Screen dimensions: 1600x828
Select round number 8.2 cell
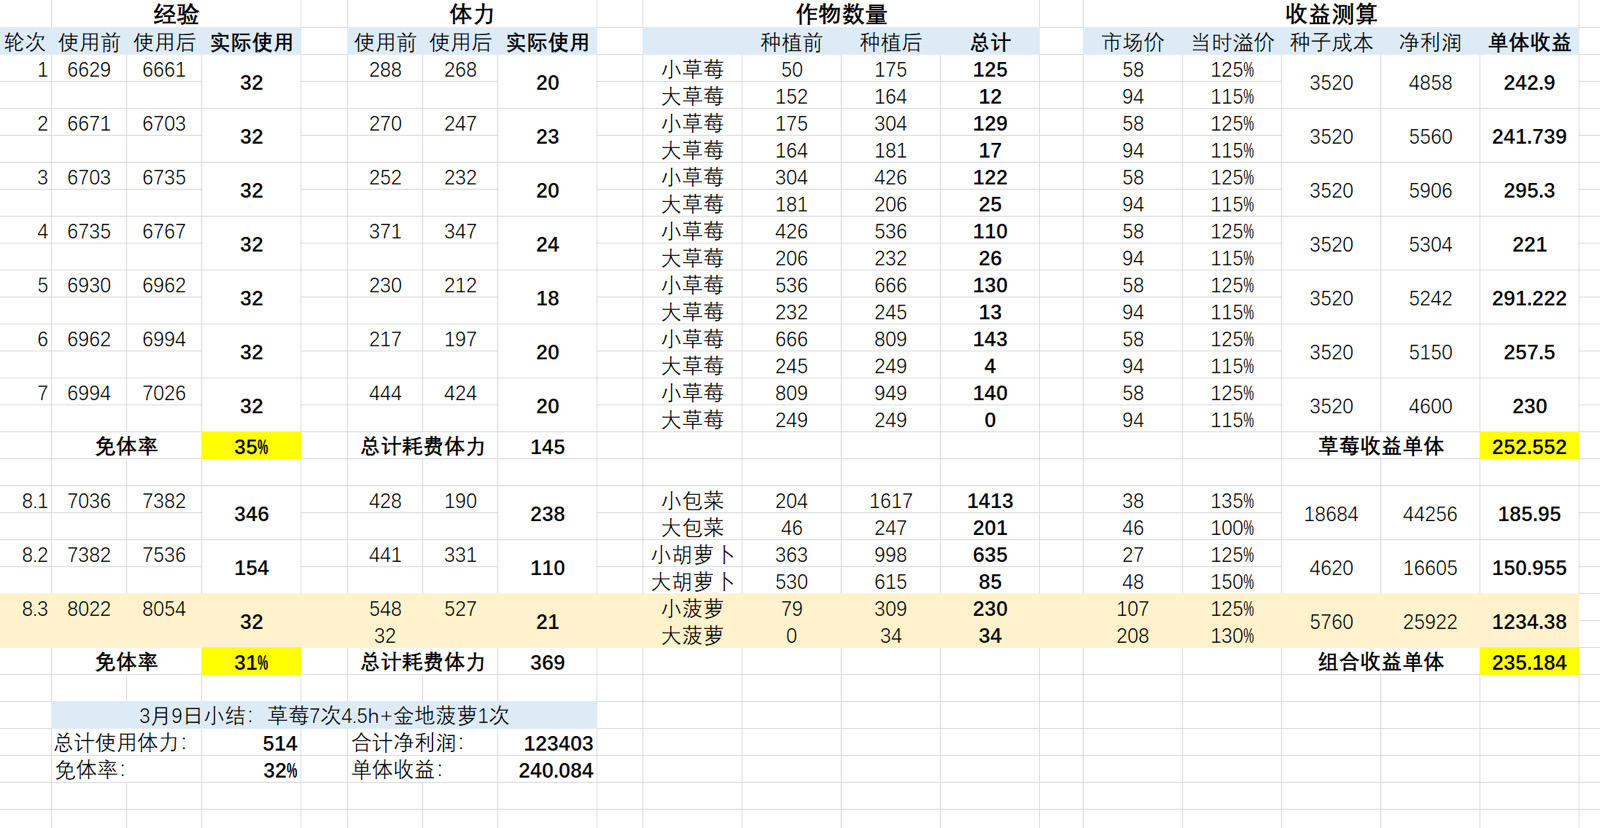point(35,554)
